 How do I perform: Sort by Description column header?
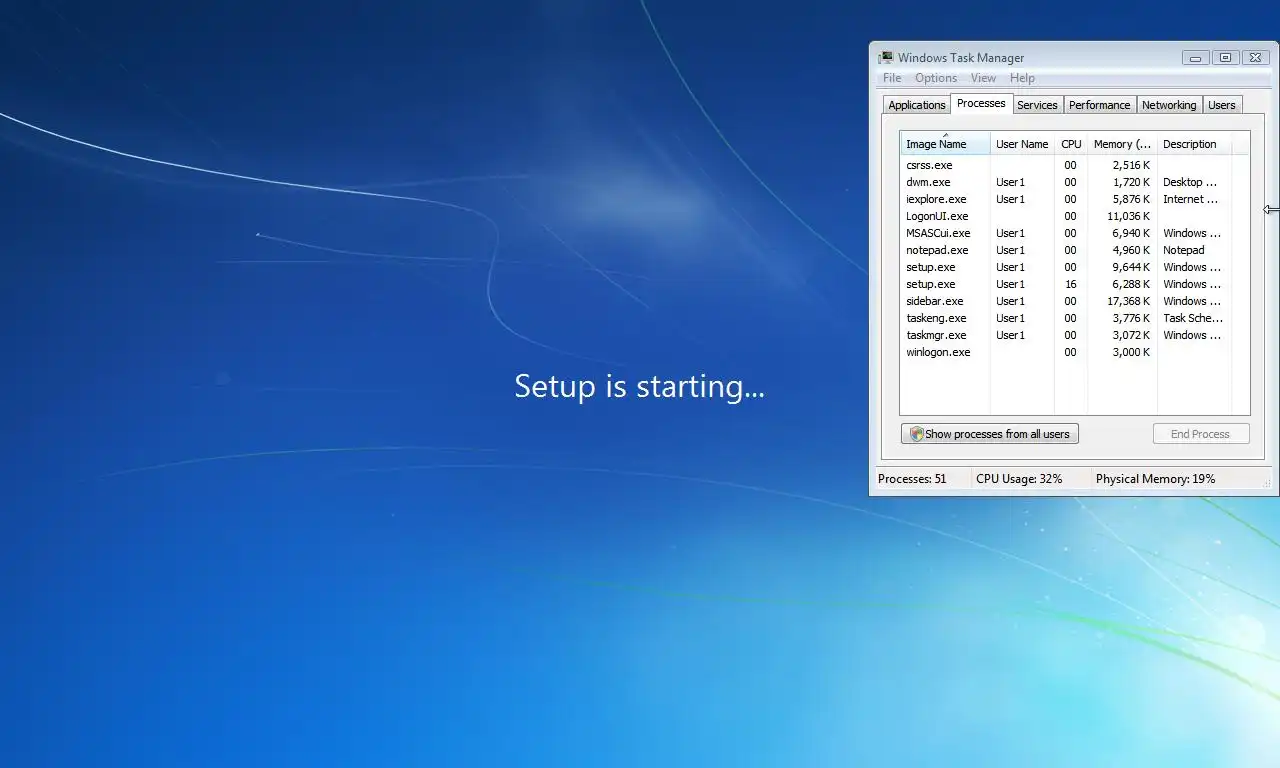coord(1194,144)
